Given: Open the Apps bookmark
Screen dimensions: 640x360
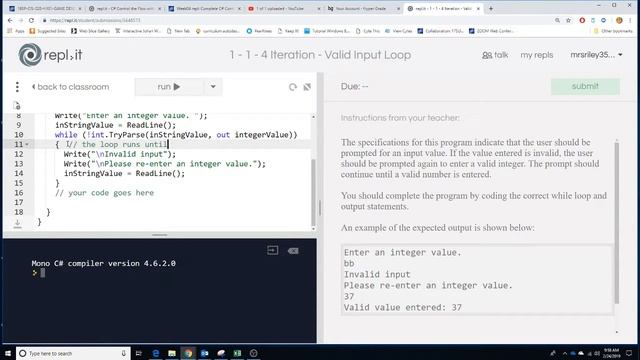Looking at the screenshot, I should point(16,31).
